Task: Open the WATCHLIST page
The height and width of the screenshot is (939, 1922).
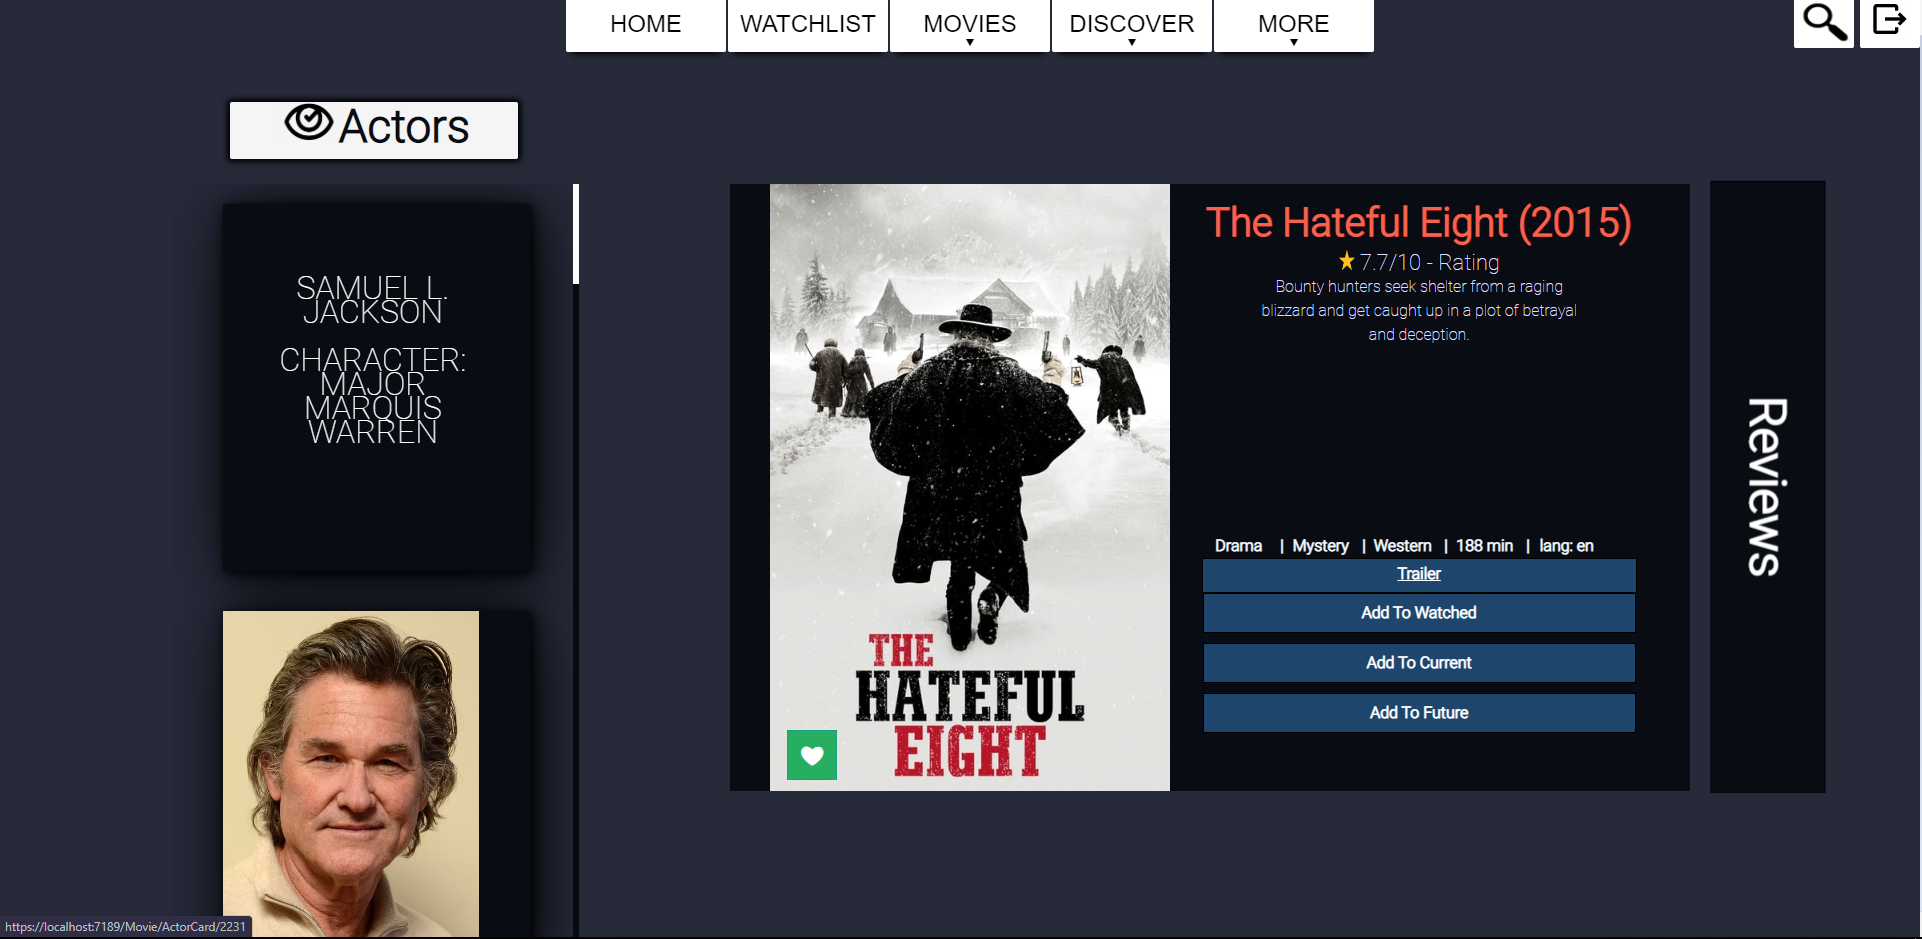Action: pyautogui.click(x=808, y=25)
